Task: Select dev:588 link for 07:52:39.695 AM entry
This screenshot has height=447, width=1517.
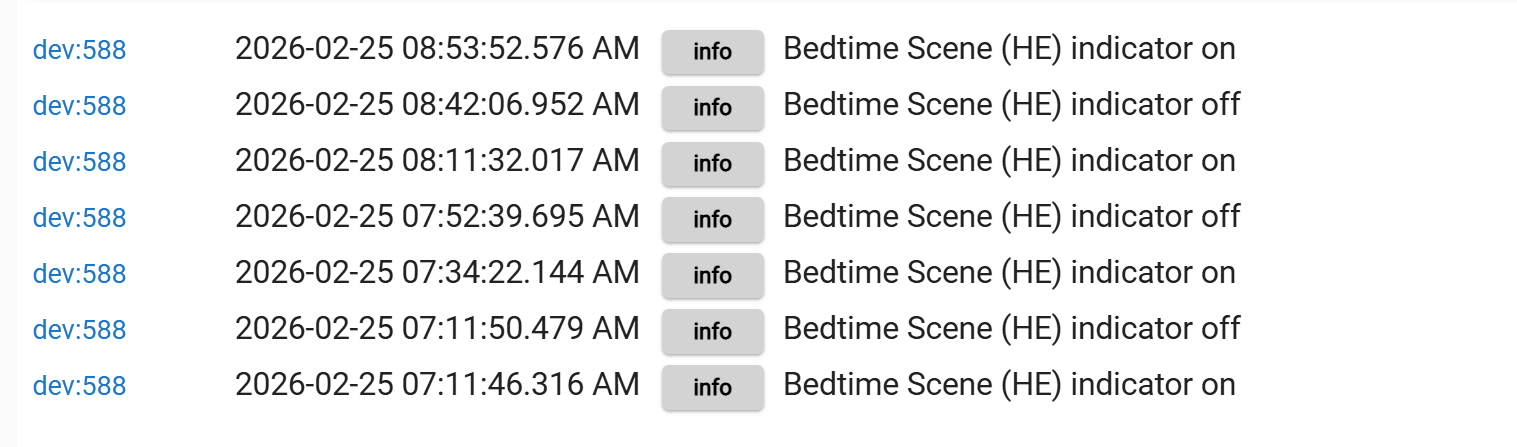Action: [79, 218]
